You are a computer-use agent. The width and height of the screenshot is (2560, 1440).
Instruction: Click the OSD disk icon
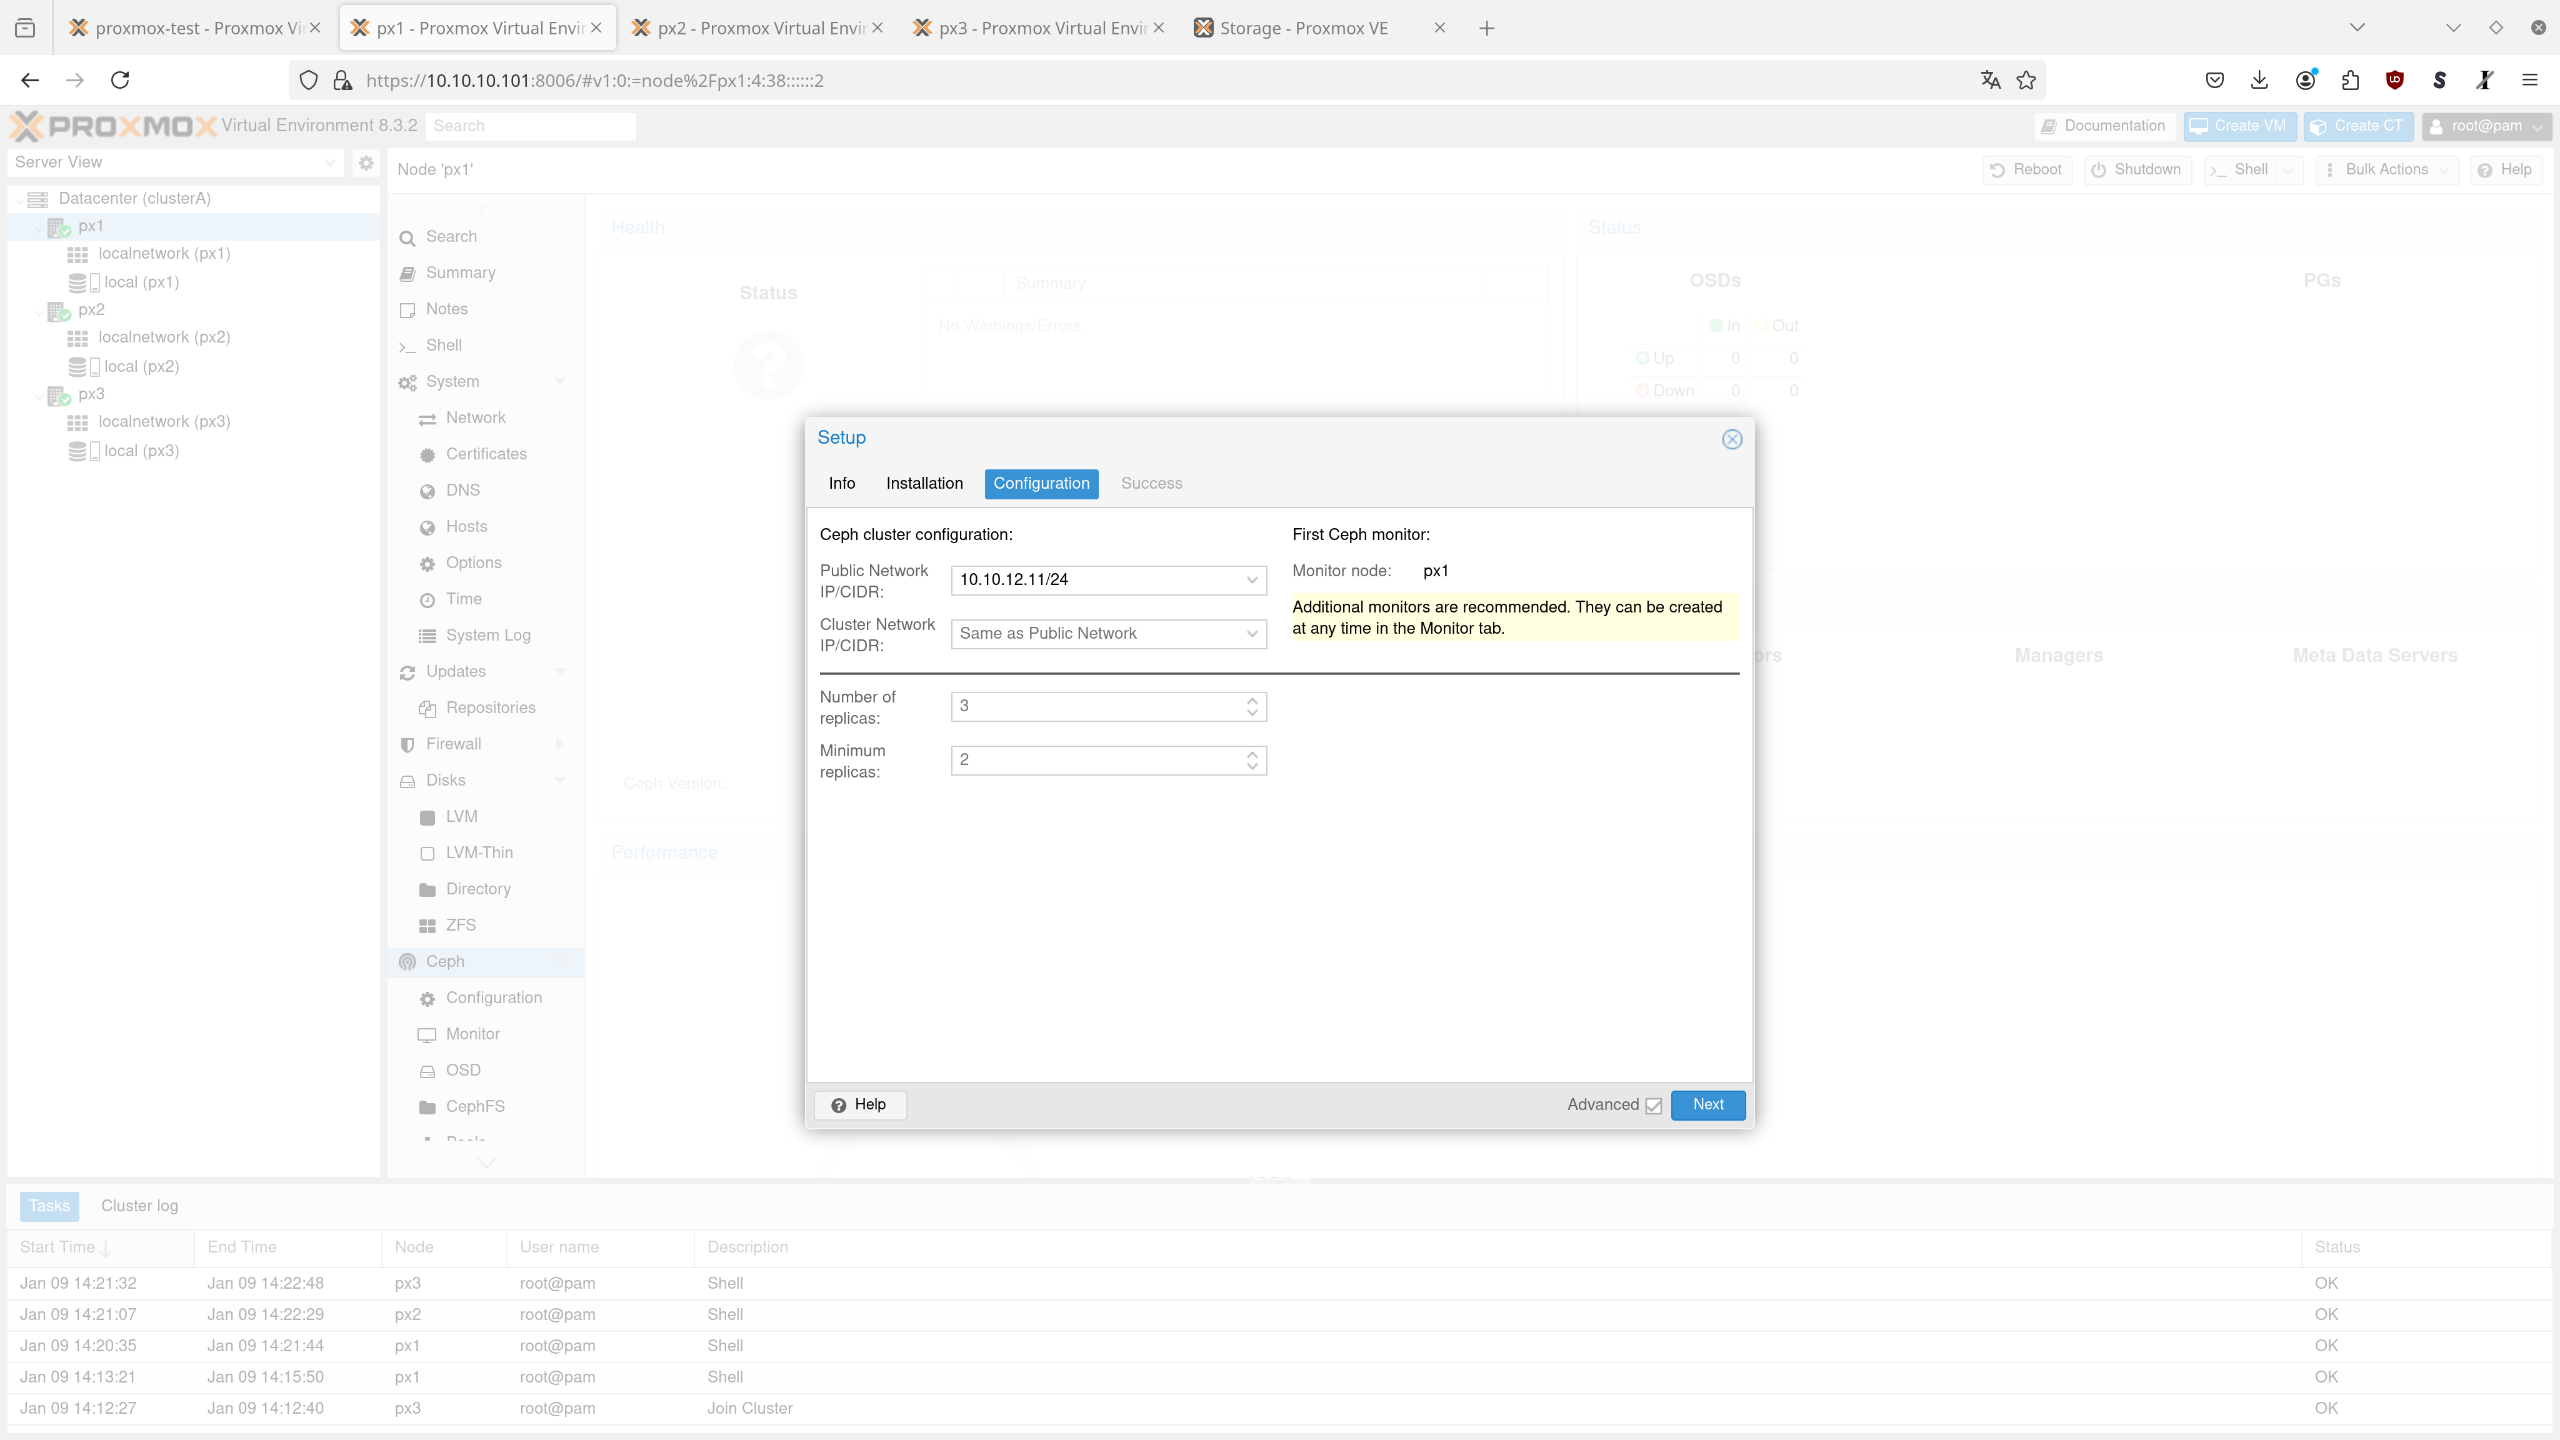click(x=427, y=1071)
